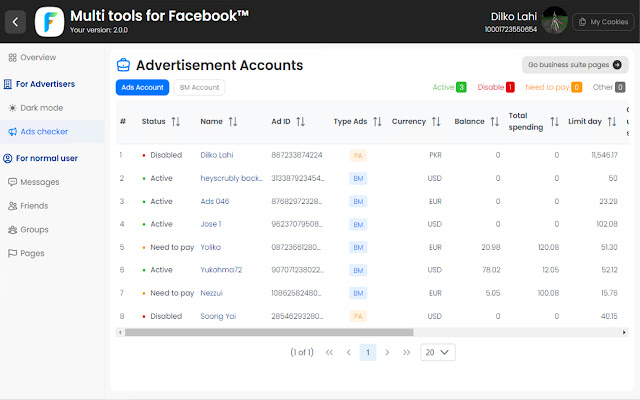Sort by Type Ads column arrows
The height and width of the screenshot is (400, 640).
(x=378, y=121)
